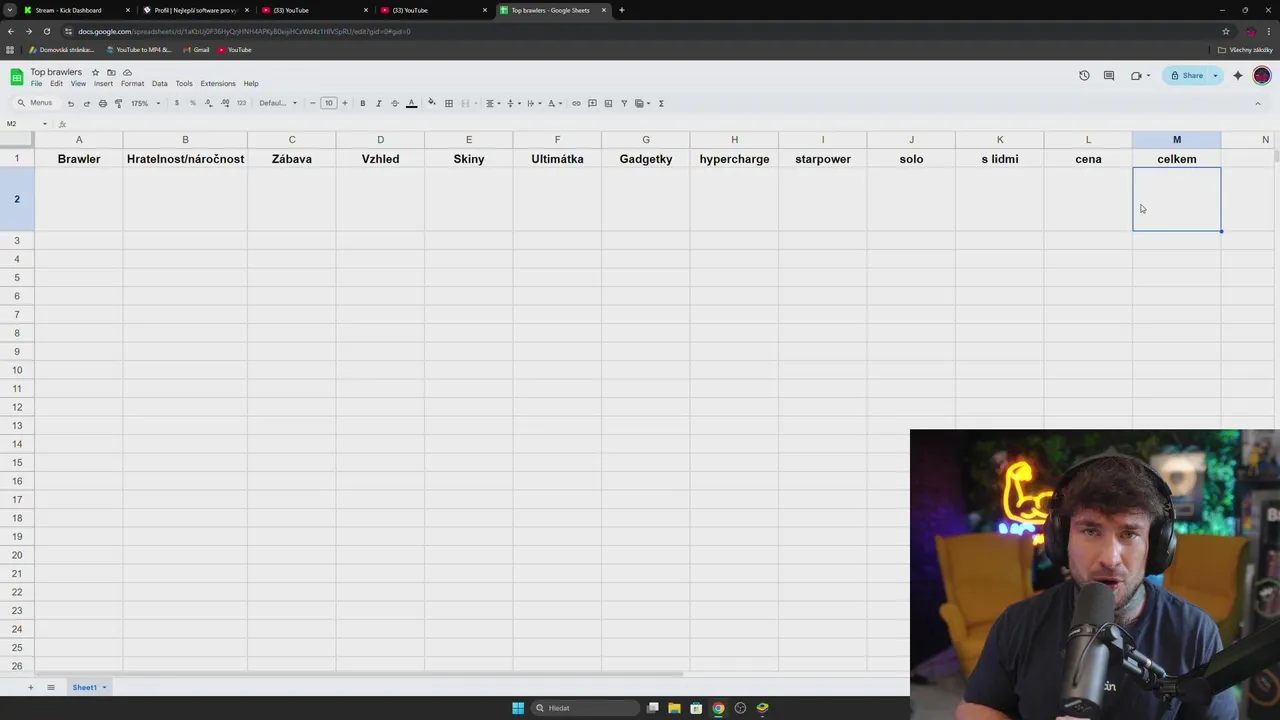This screenshot has width=1280, height=720.
Task: Open filter views dropdown
Action: coord(642,103)
